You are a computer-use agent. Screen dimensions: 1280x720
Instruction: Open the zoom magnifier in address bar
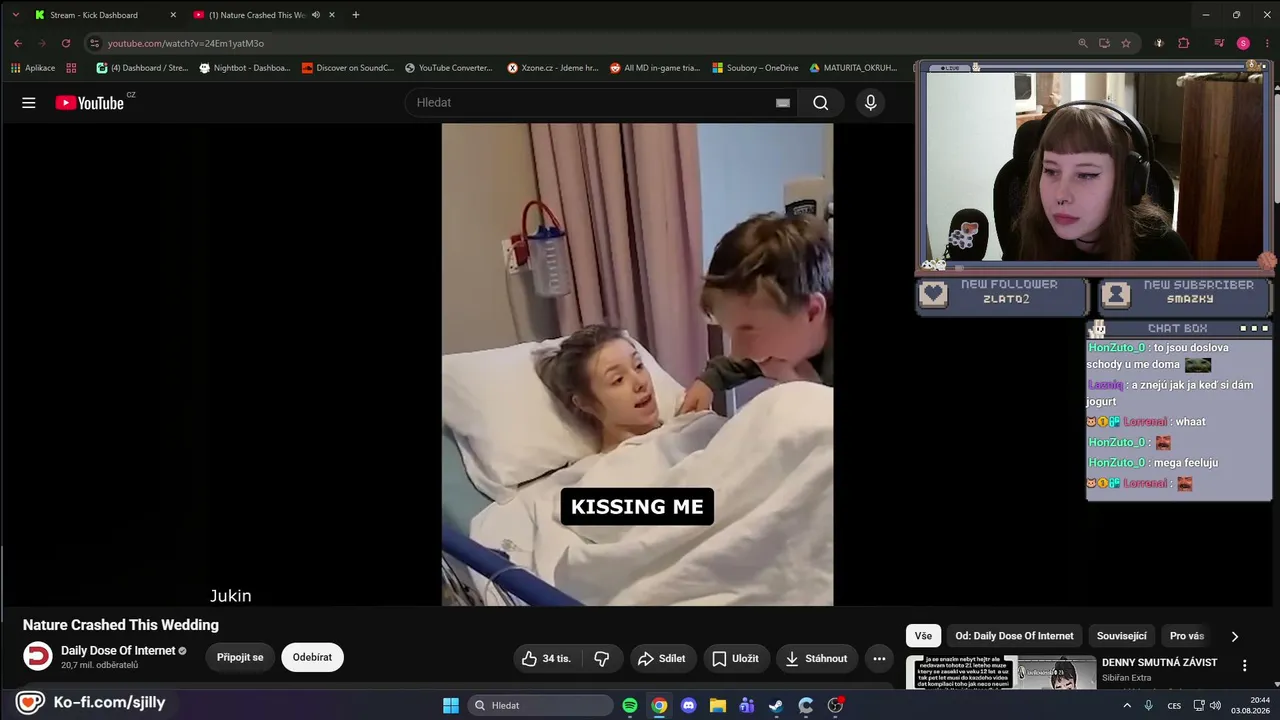[x=1083, y=43]
